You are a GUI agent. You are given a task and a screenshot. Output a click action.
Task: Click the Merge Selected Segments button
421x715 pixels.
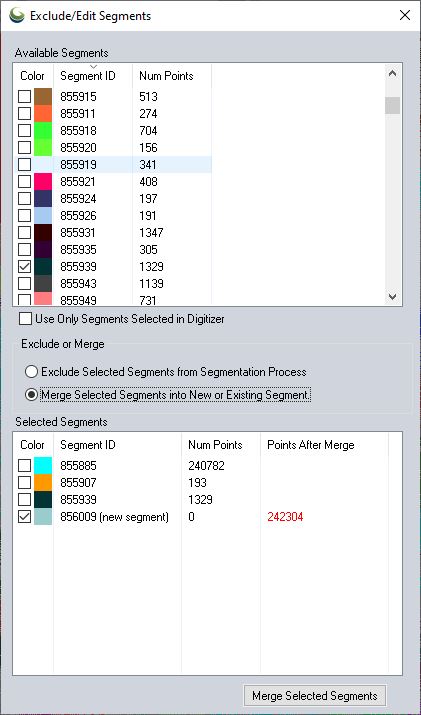tap(315, 696)
